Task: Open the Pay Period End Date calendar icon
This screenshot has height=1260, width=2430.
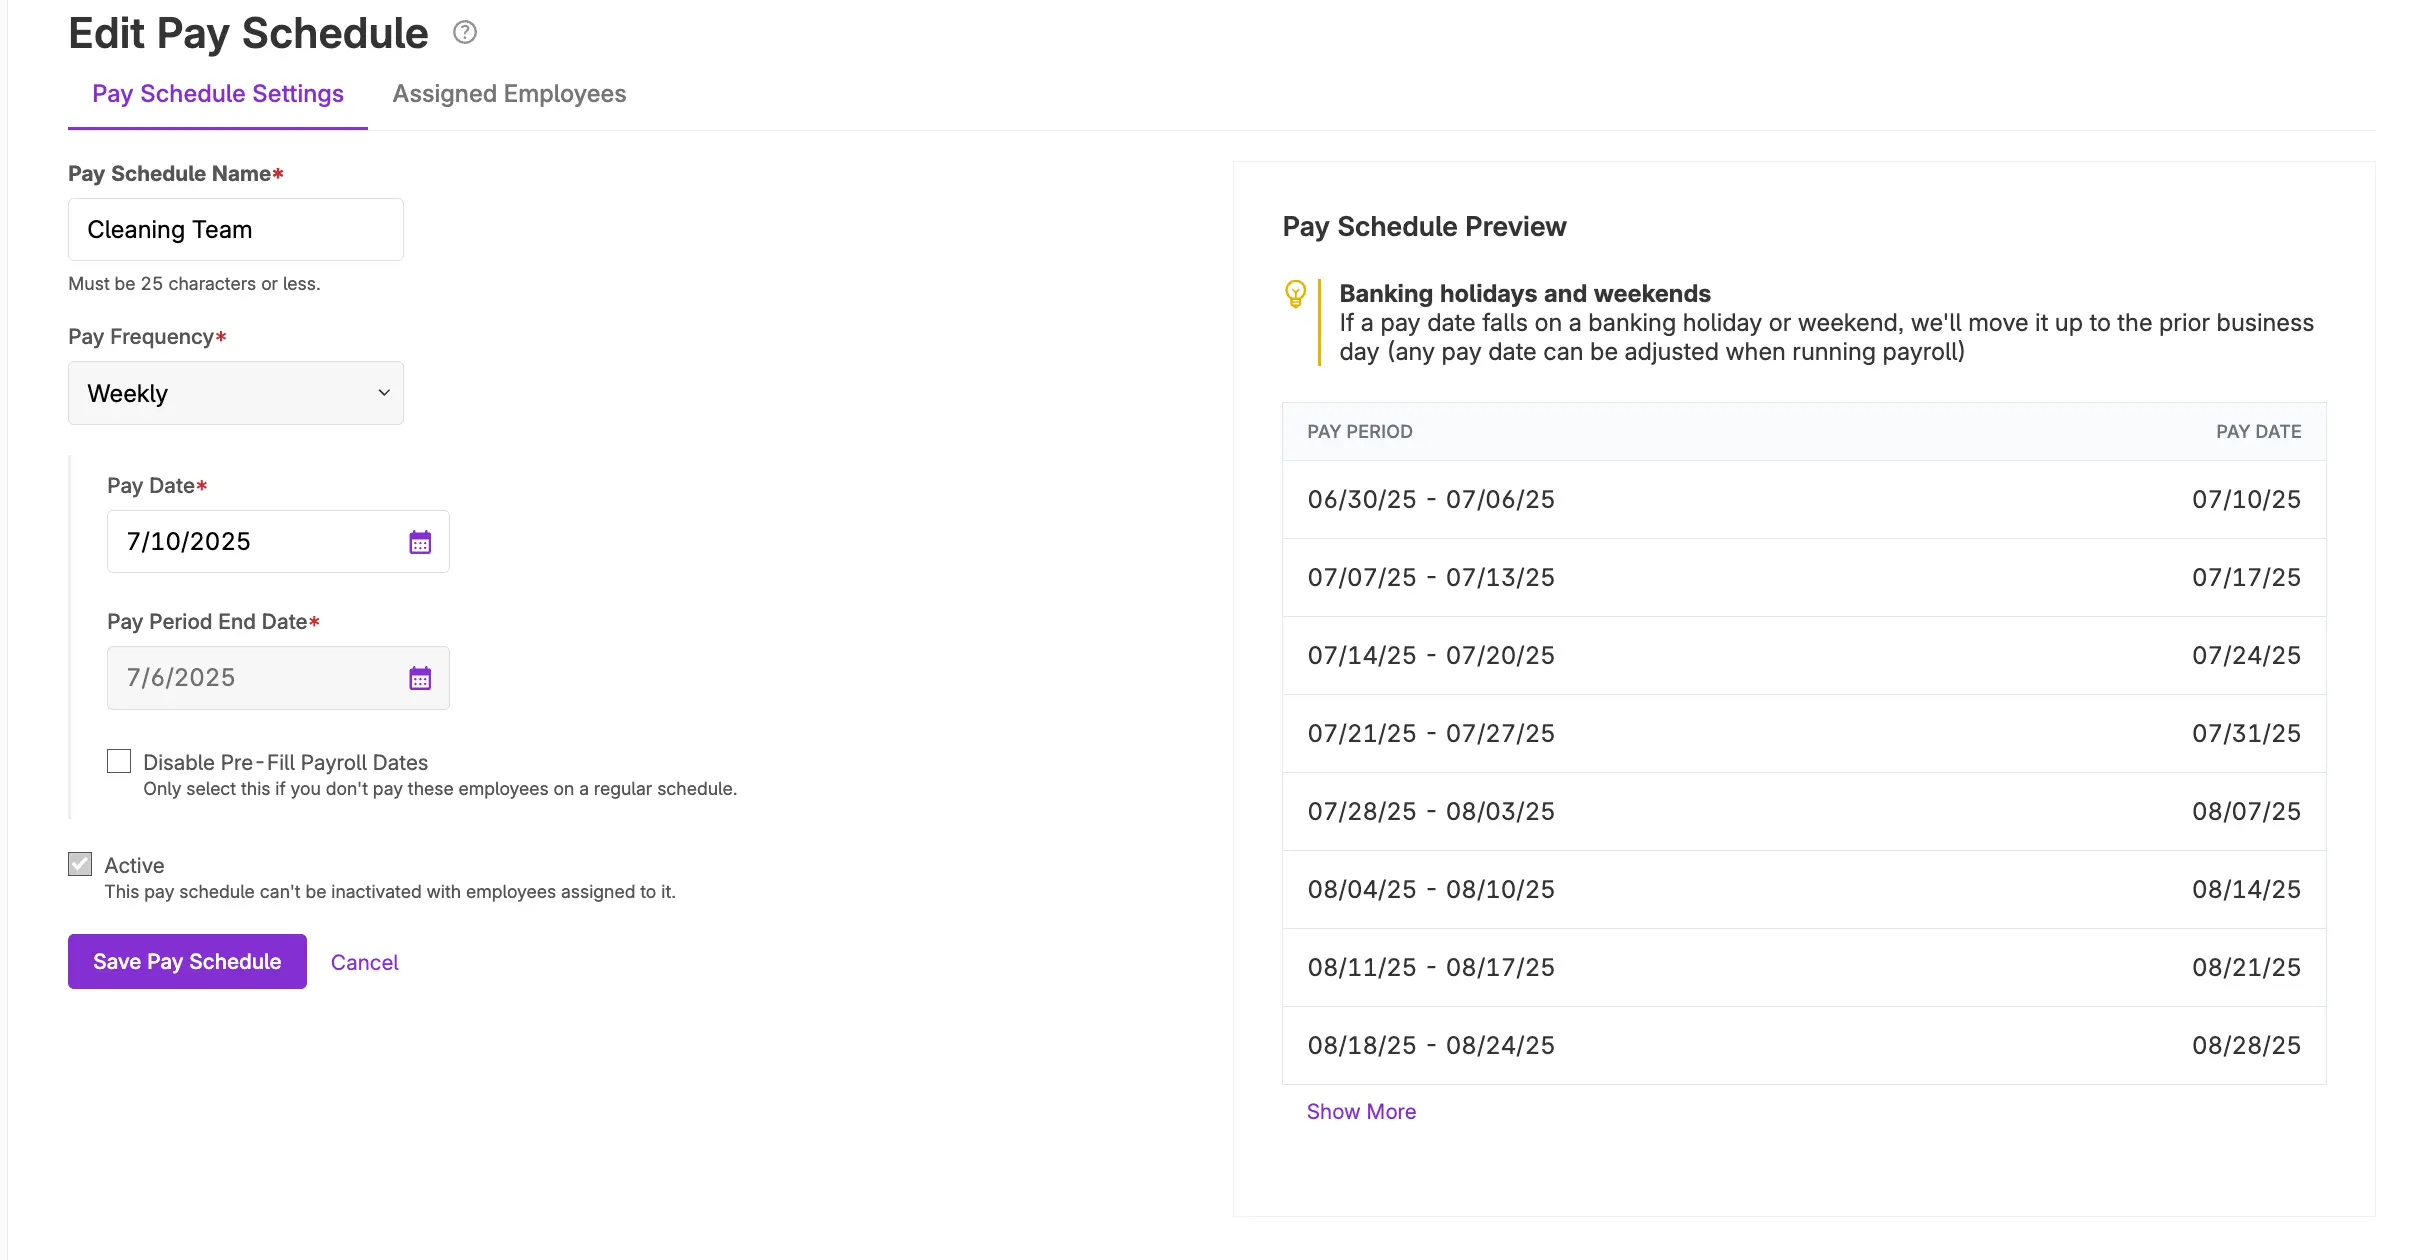Action: [x=420, y=678]
